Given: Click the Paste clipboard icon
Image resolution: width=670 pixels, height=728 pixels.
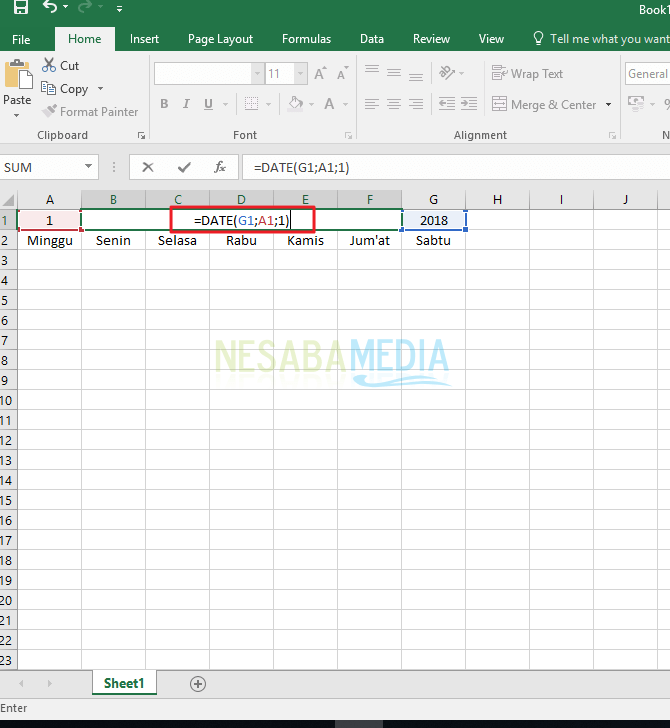Looking at the screenshot, I should point(19,74).
